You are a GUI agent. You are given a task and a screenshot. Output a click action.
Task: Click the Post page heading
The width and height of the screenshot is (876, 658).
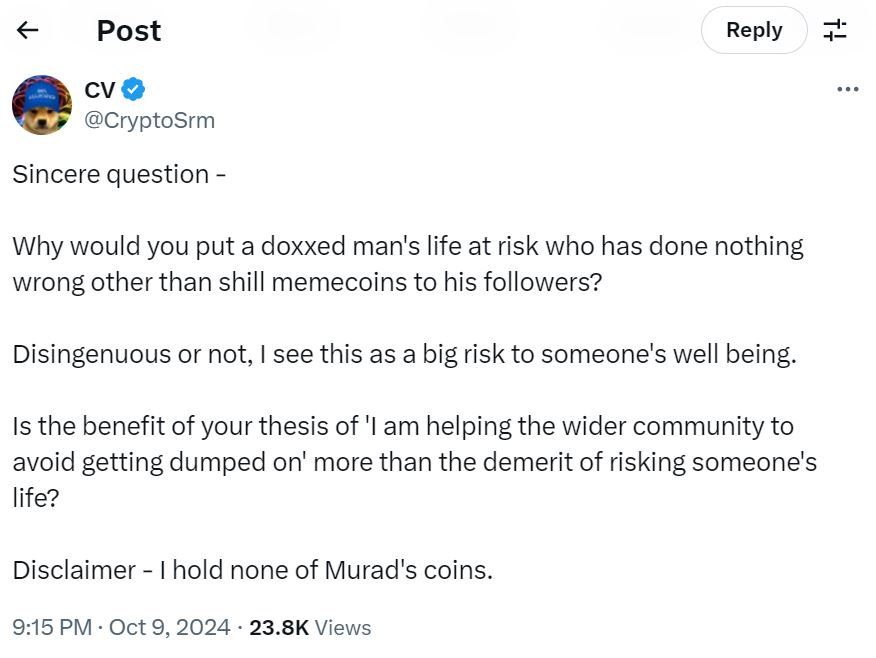pyautogui.click(x=129, y=31)
